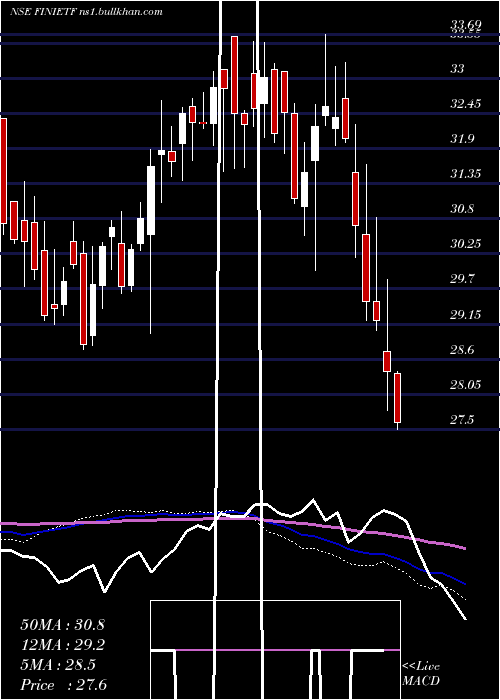Click the 28.6 price axis label
The height and width of the screenshot is (700, 500).
click(462, 350)
